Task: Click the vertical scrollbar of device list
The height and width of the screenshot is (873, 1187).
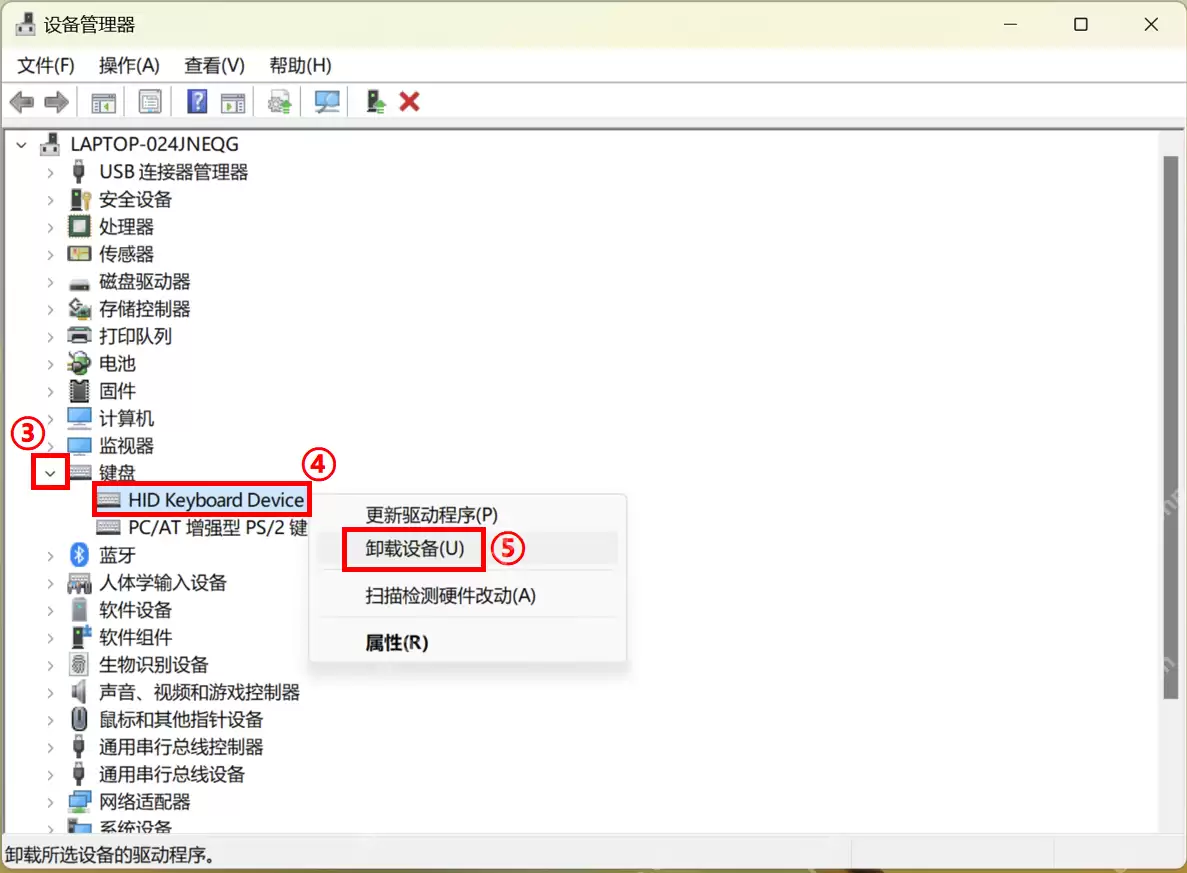Action: pos(1170,428)
